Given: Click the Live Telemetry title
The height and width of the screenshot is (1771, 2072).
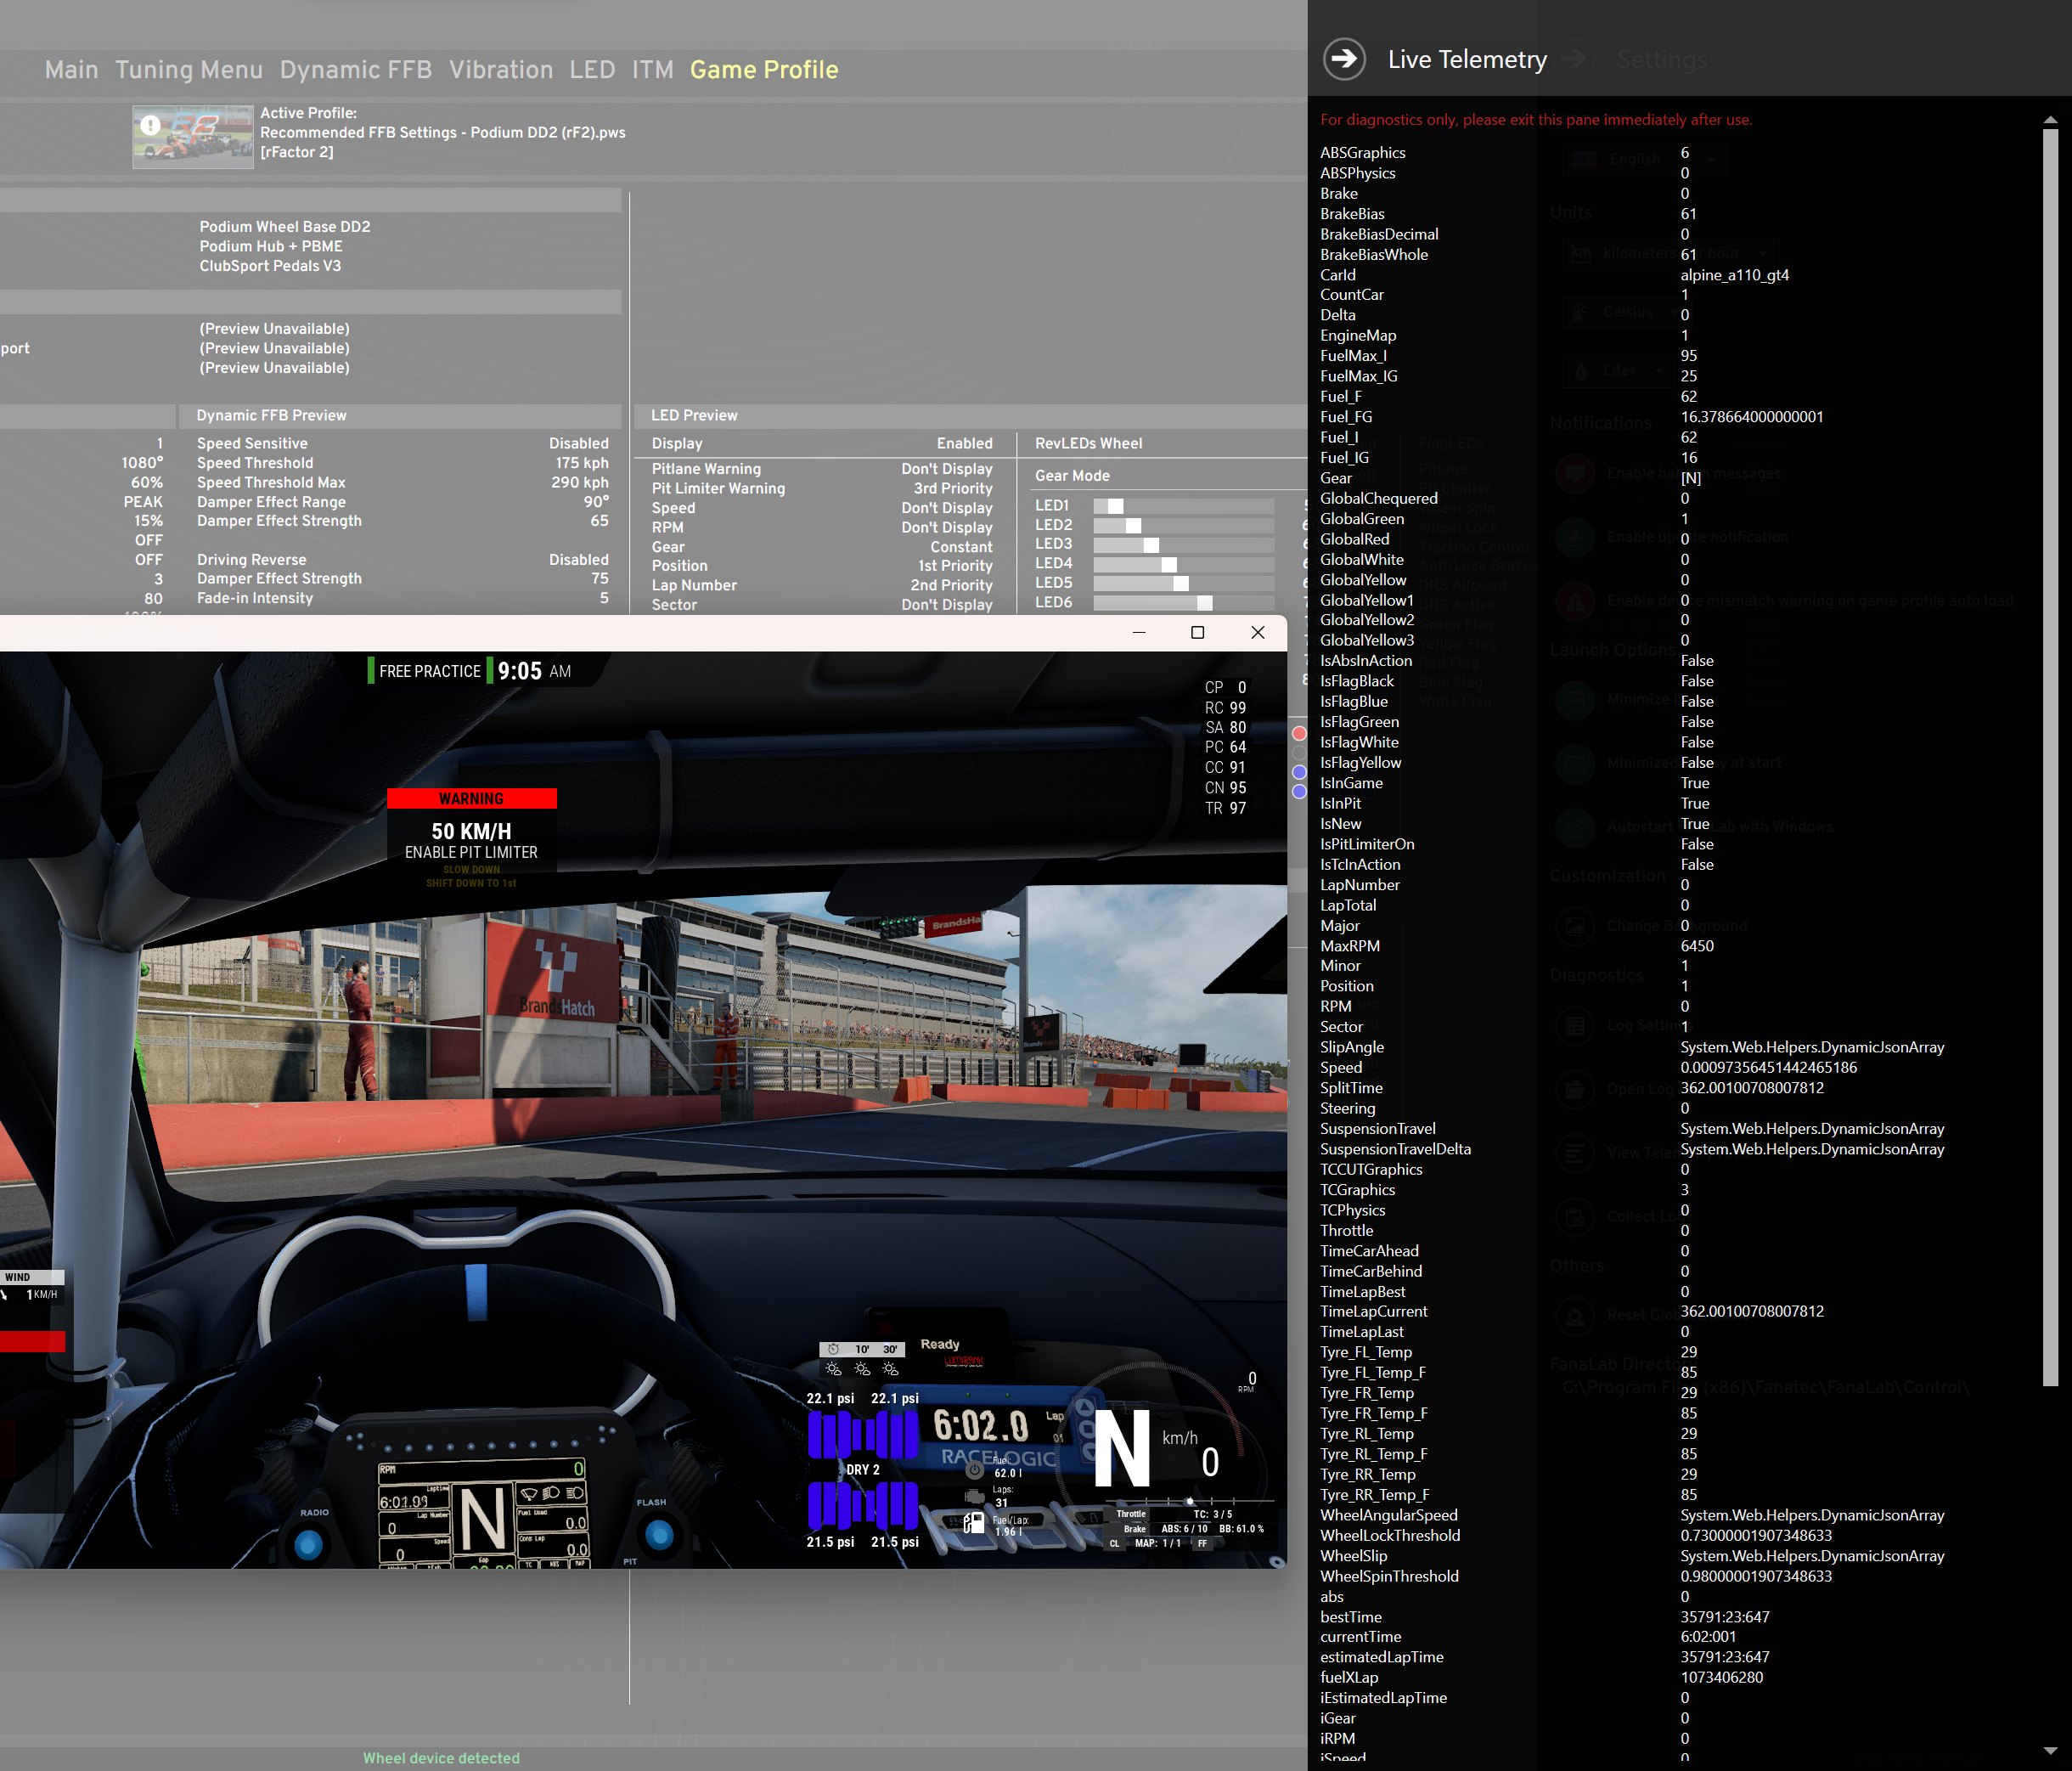Looking at the screenshot, I should [x=1467, y=60].
